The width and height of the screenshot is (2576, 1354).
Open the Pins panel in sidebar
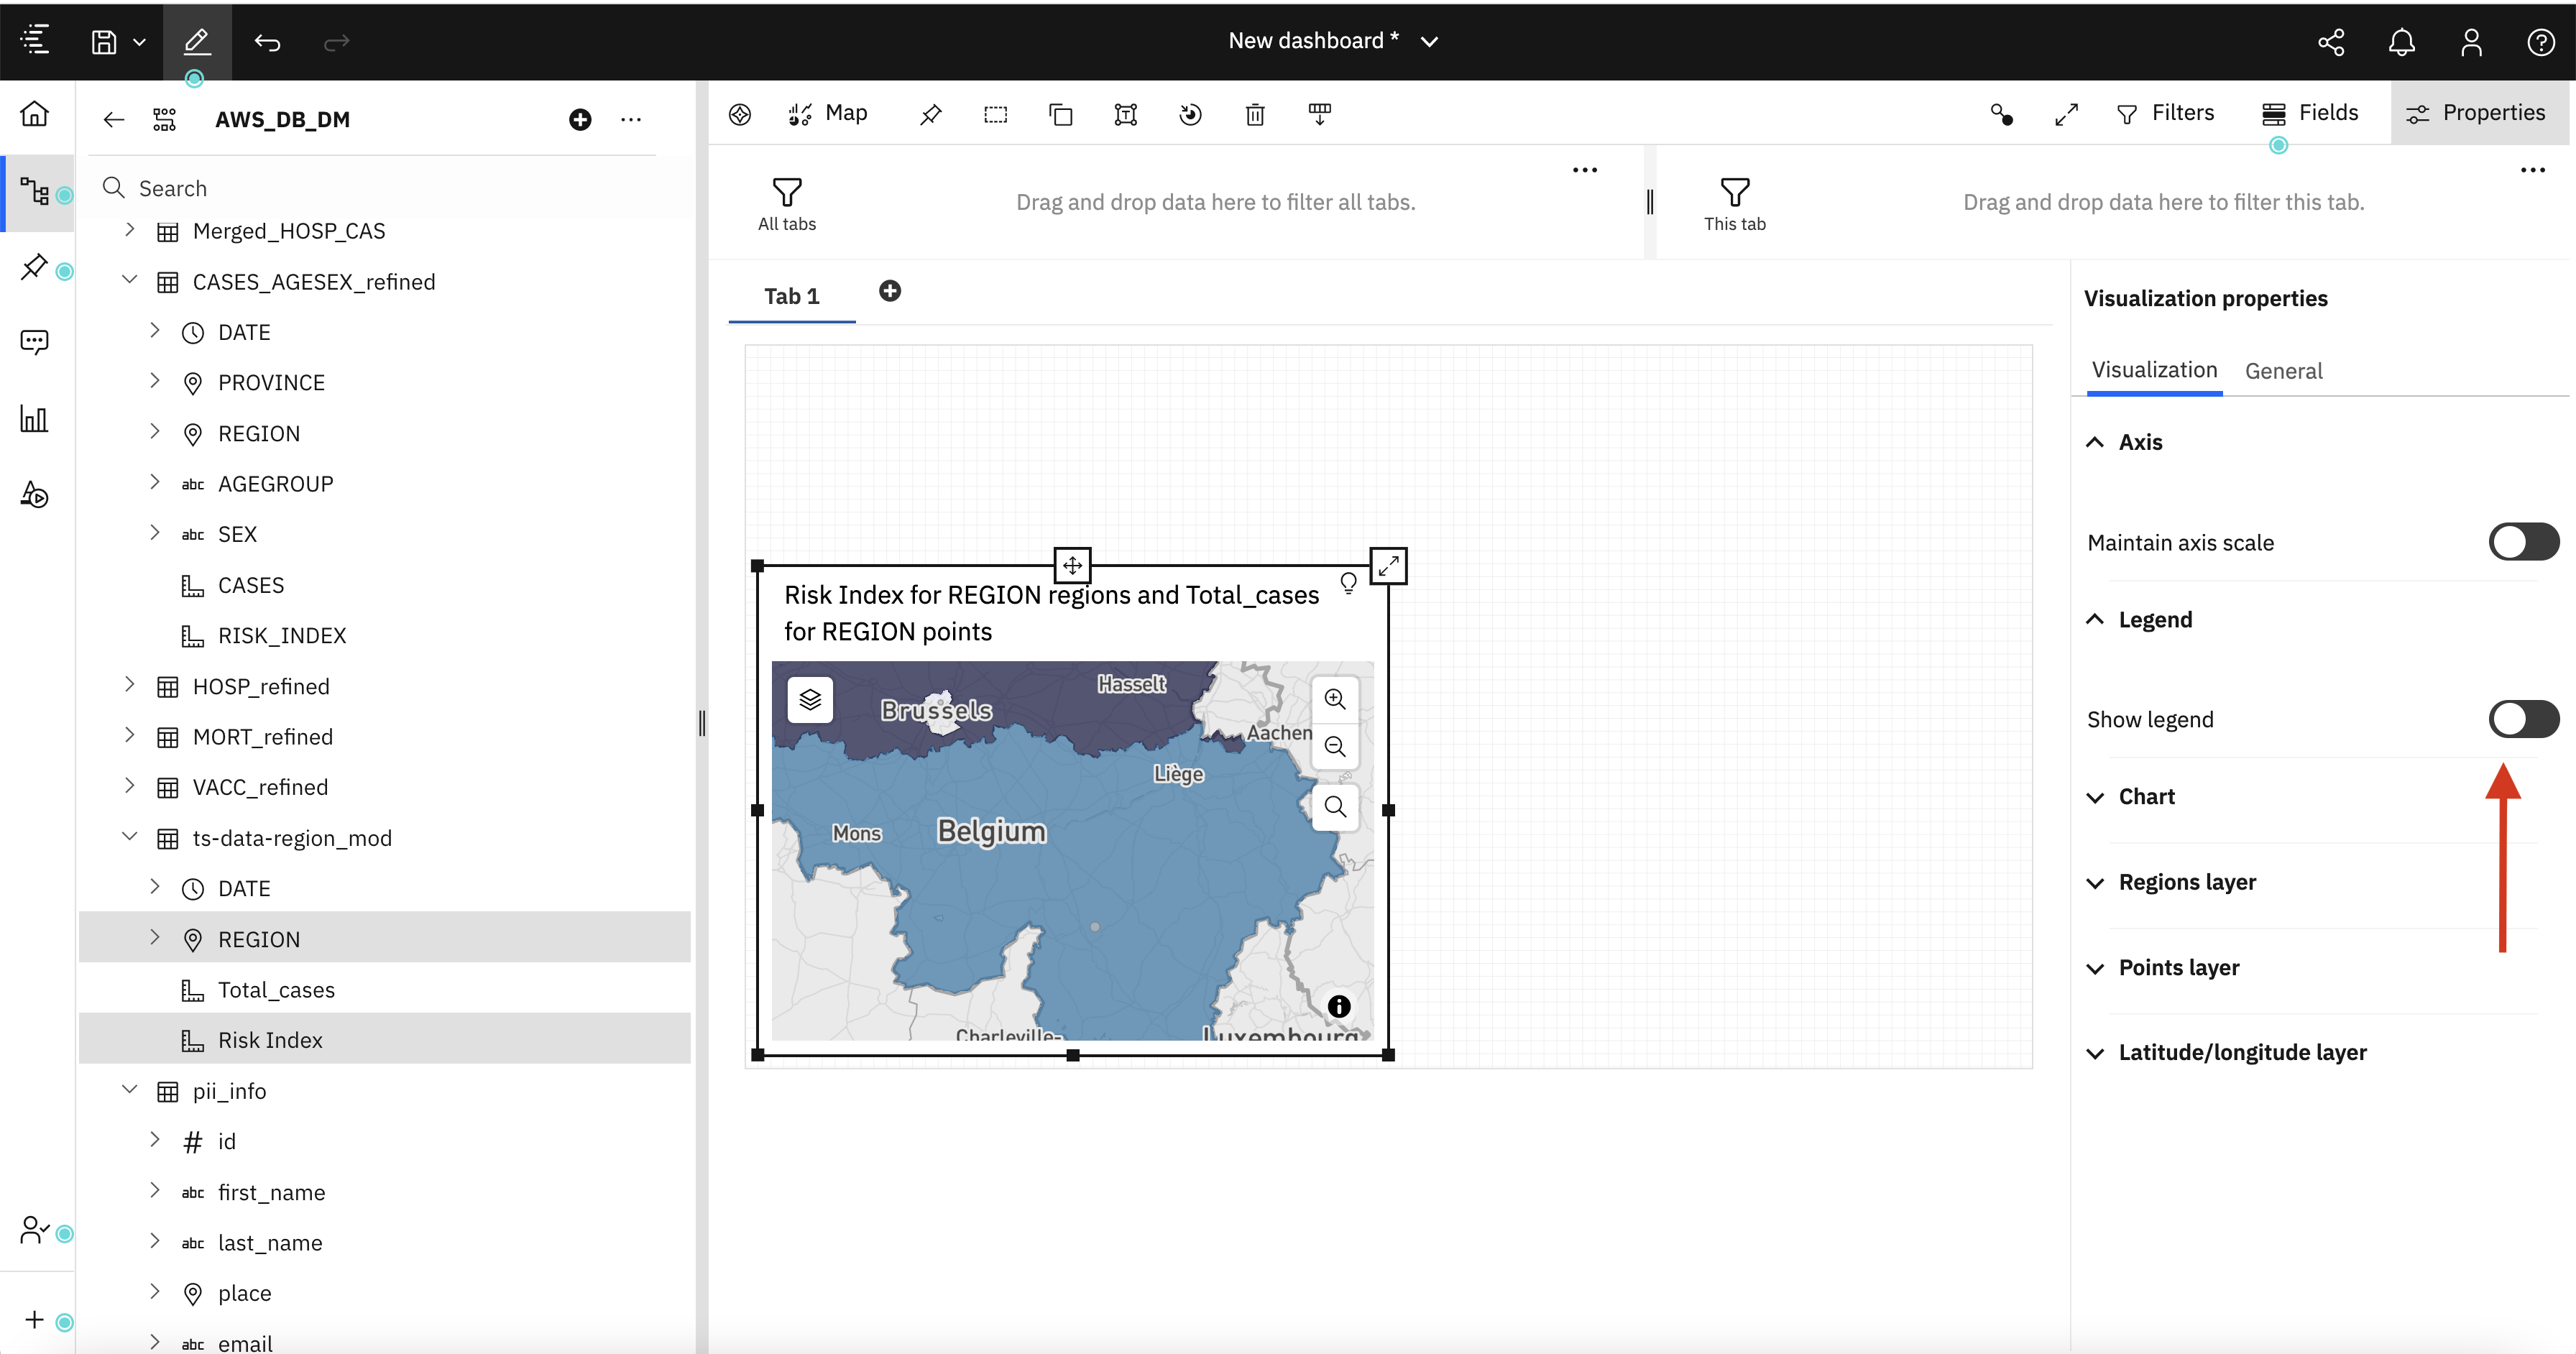point(35,267)
